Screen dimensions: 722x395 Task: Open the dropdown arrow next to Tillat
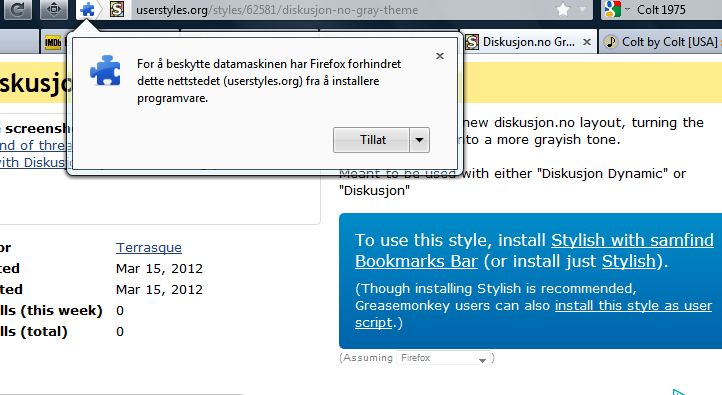419,140
